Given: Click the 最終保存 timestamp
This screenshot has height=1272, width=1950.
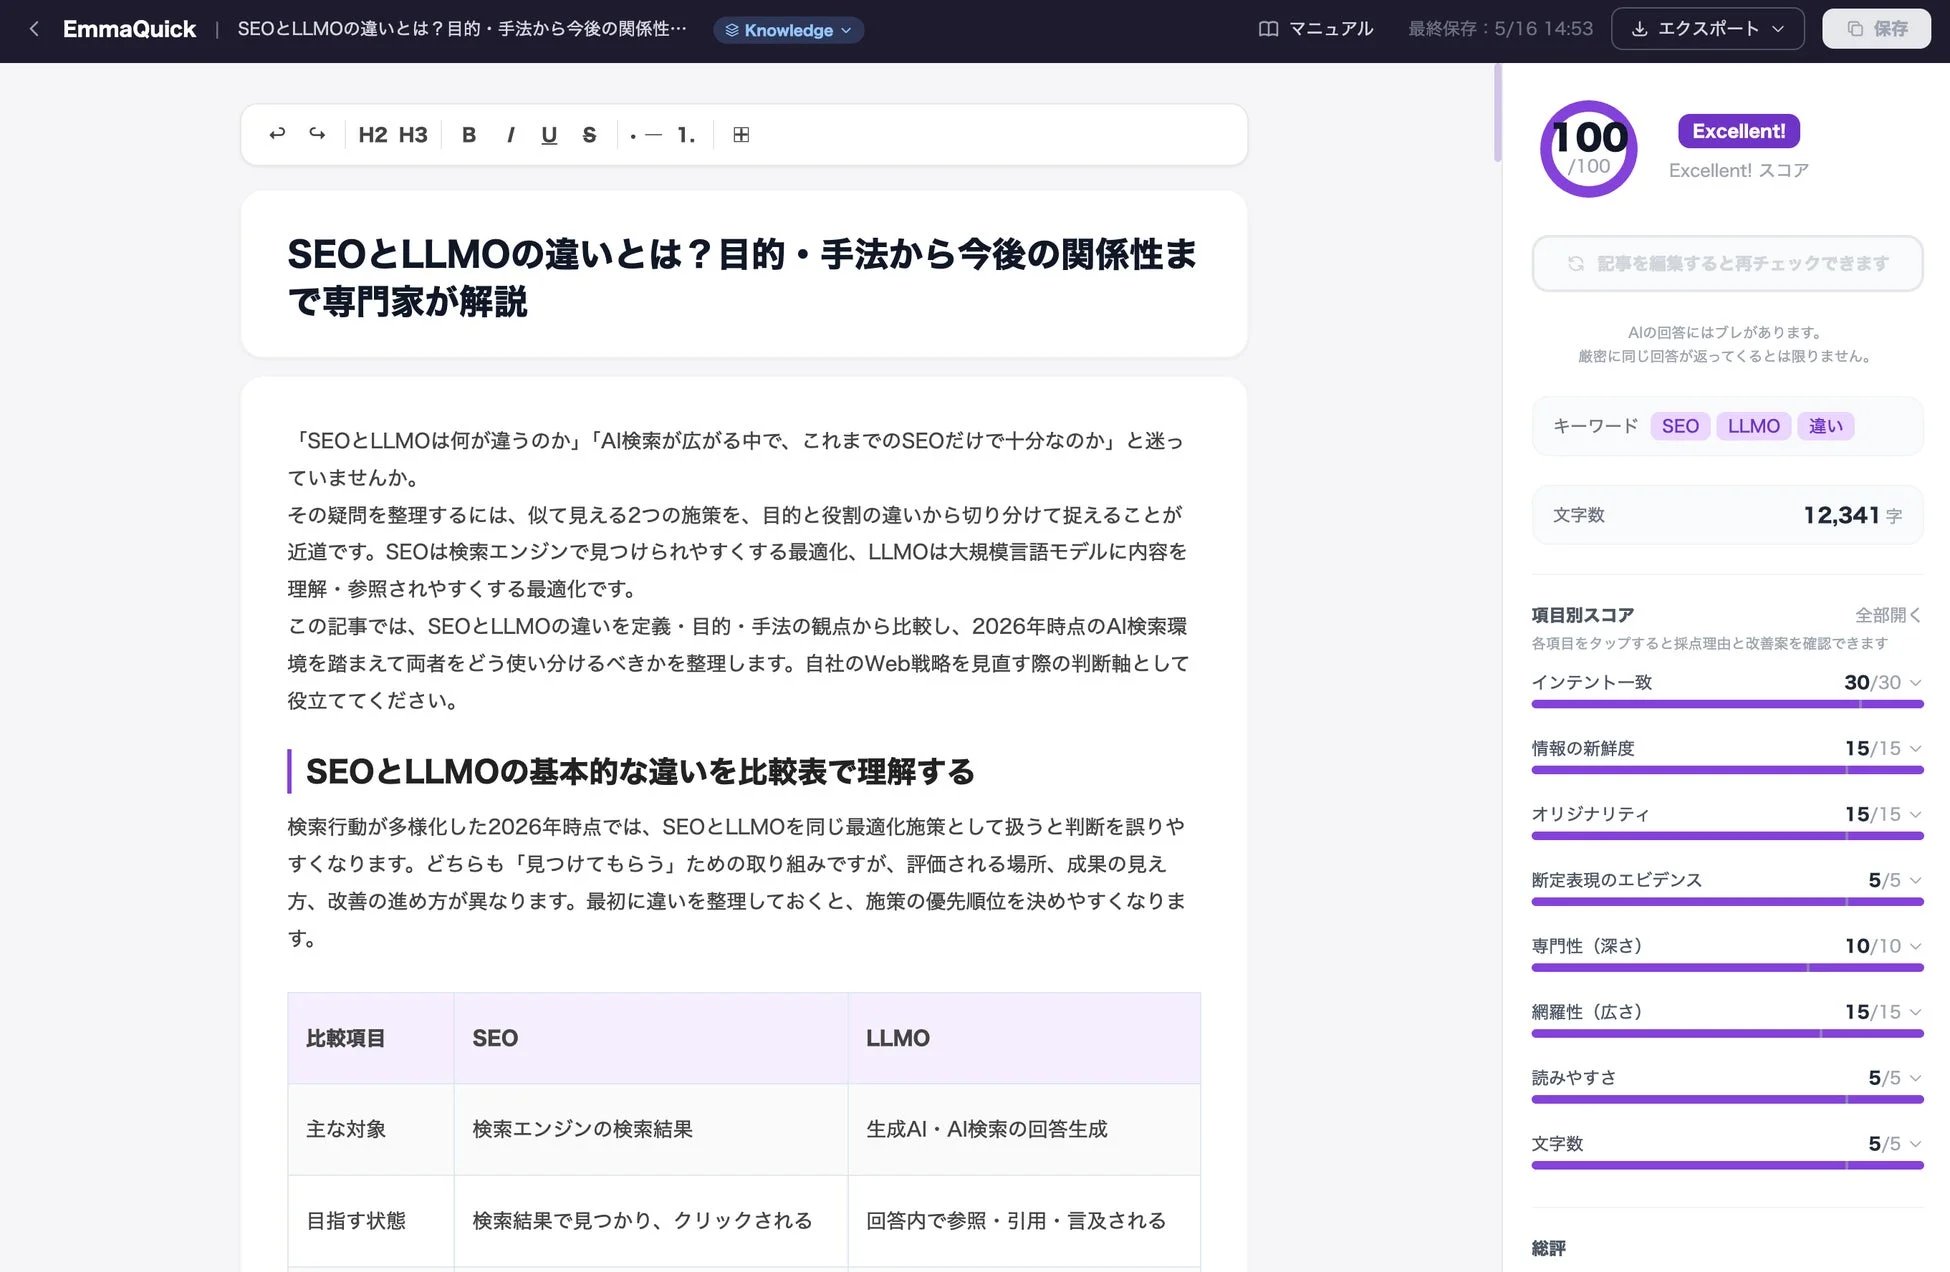Looking at the screenshot, I should (x=1500, y=29).
